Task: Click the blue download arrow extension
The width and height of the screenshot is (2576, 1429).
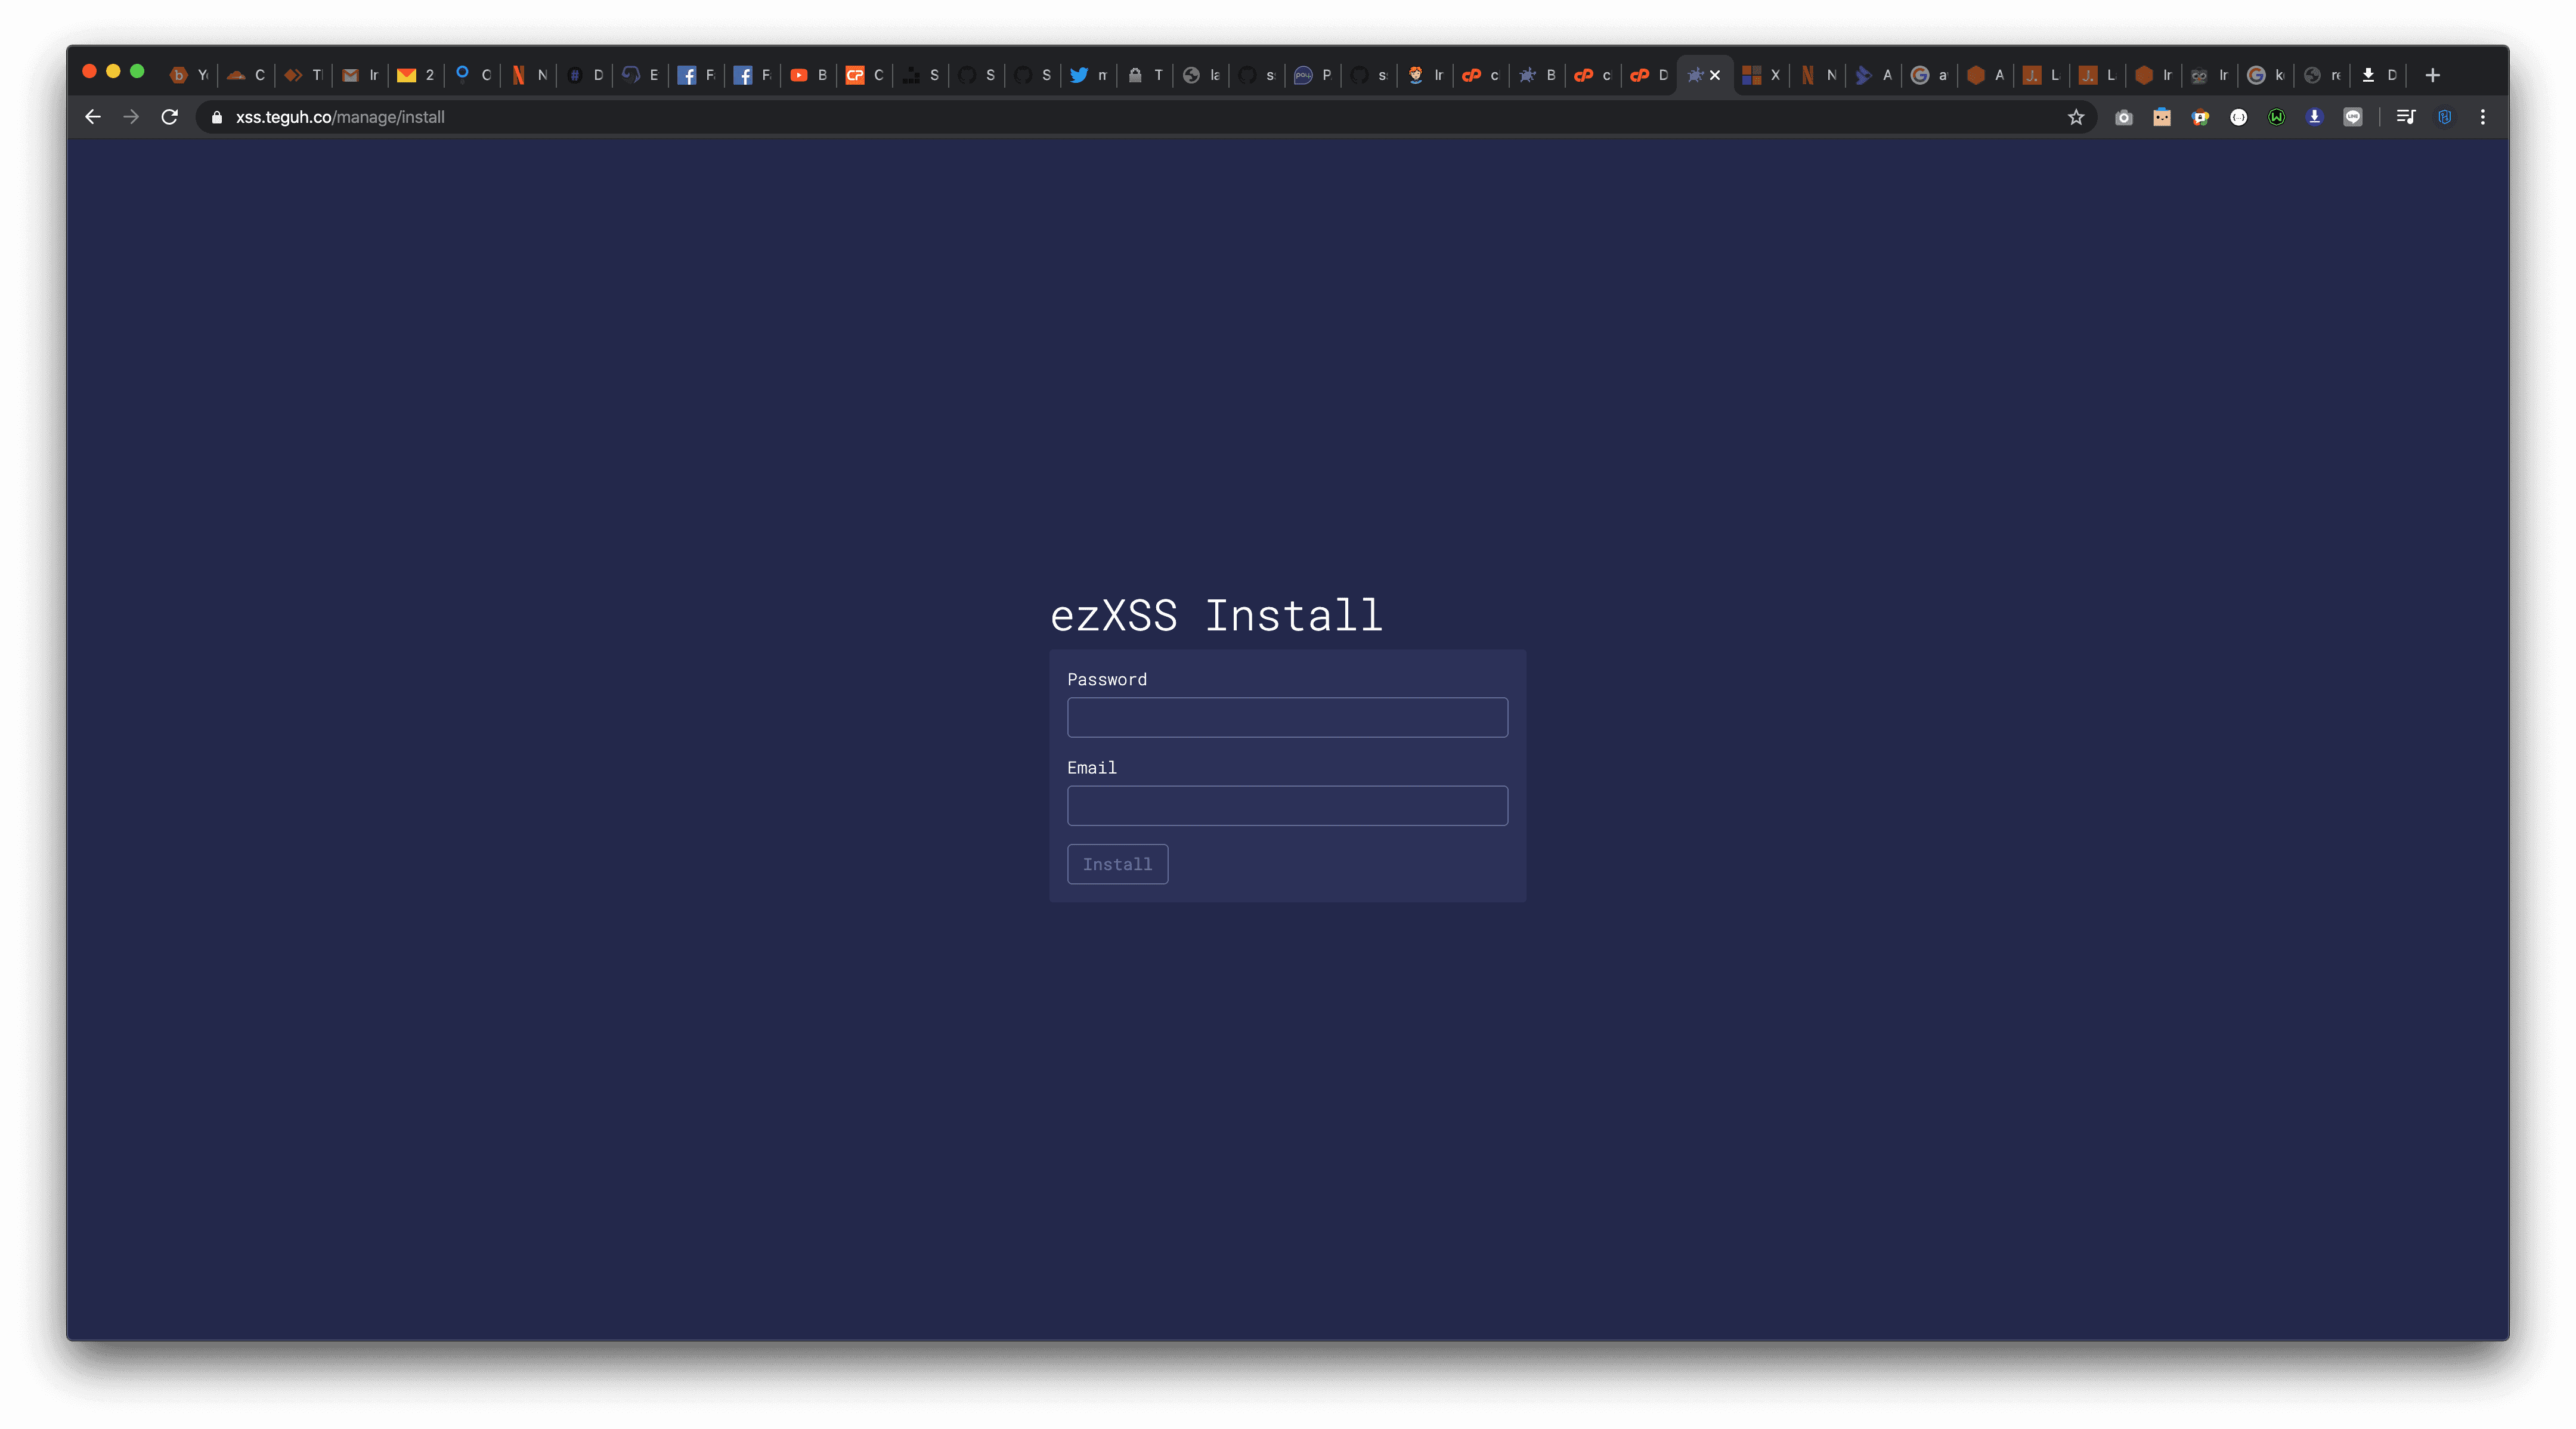Action: coord(2314,117)
